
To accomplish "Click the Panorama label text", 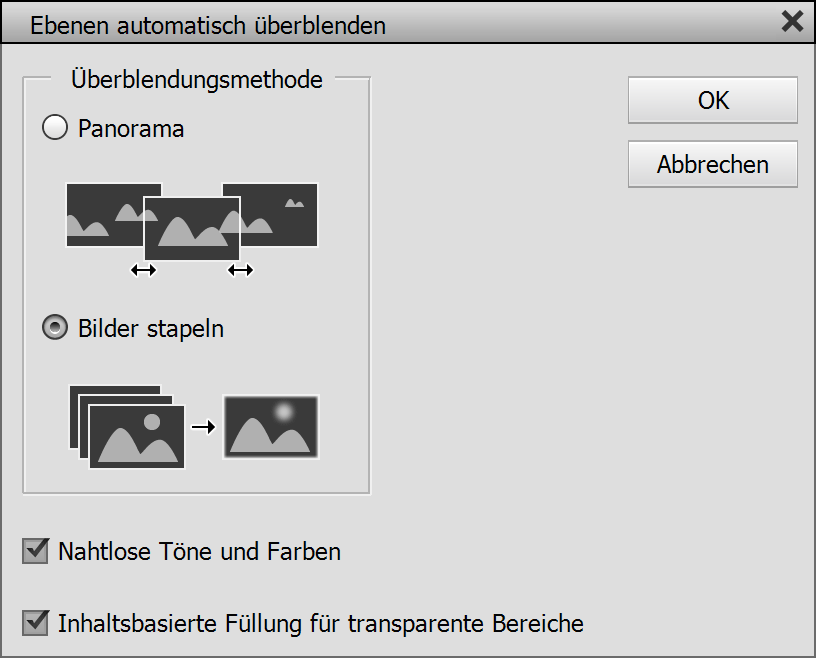I will pyautogui.click(x=131, y=129).
